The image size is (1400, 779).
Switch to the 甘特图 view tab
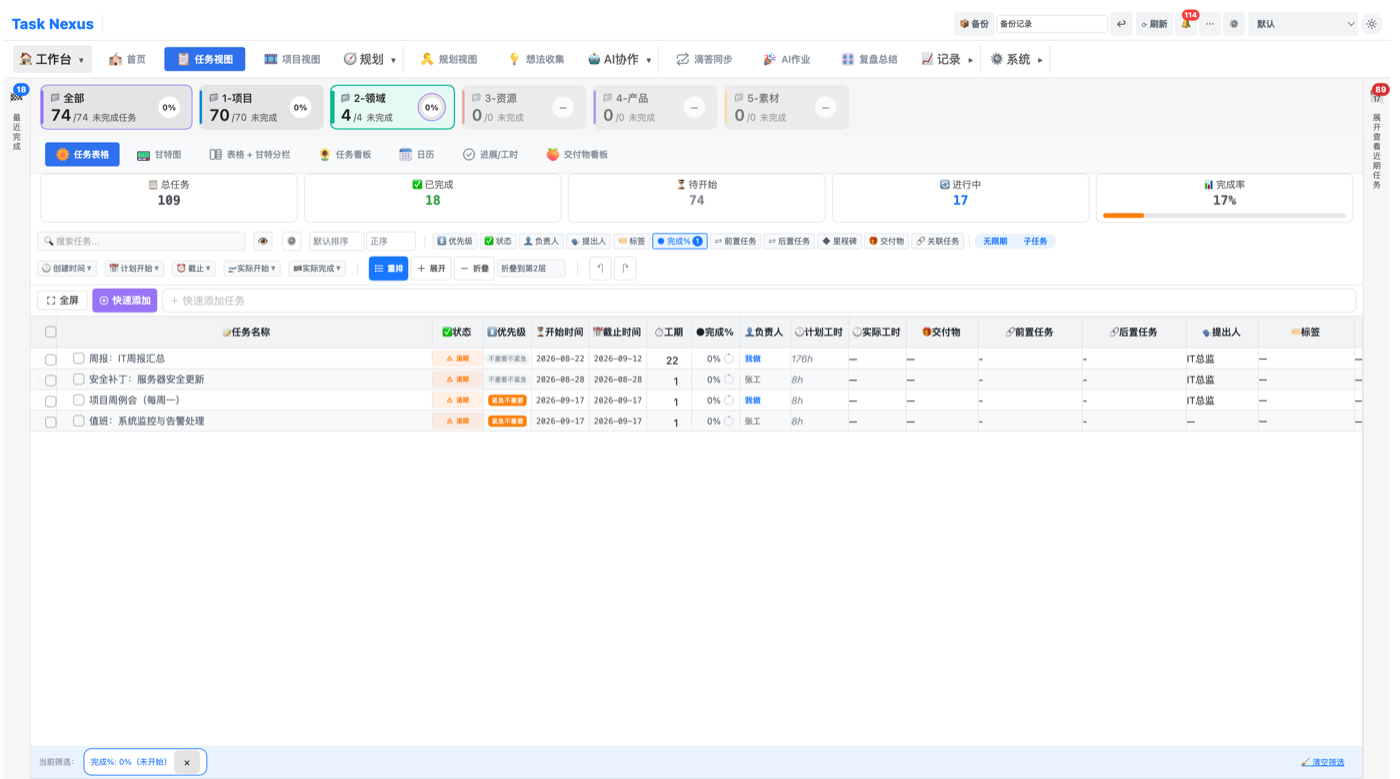click(159, 155)
